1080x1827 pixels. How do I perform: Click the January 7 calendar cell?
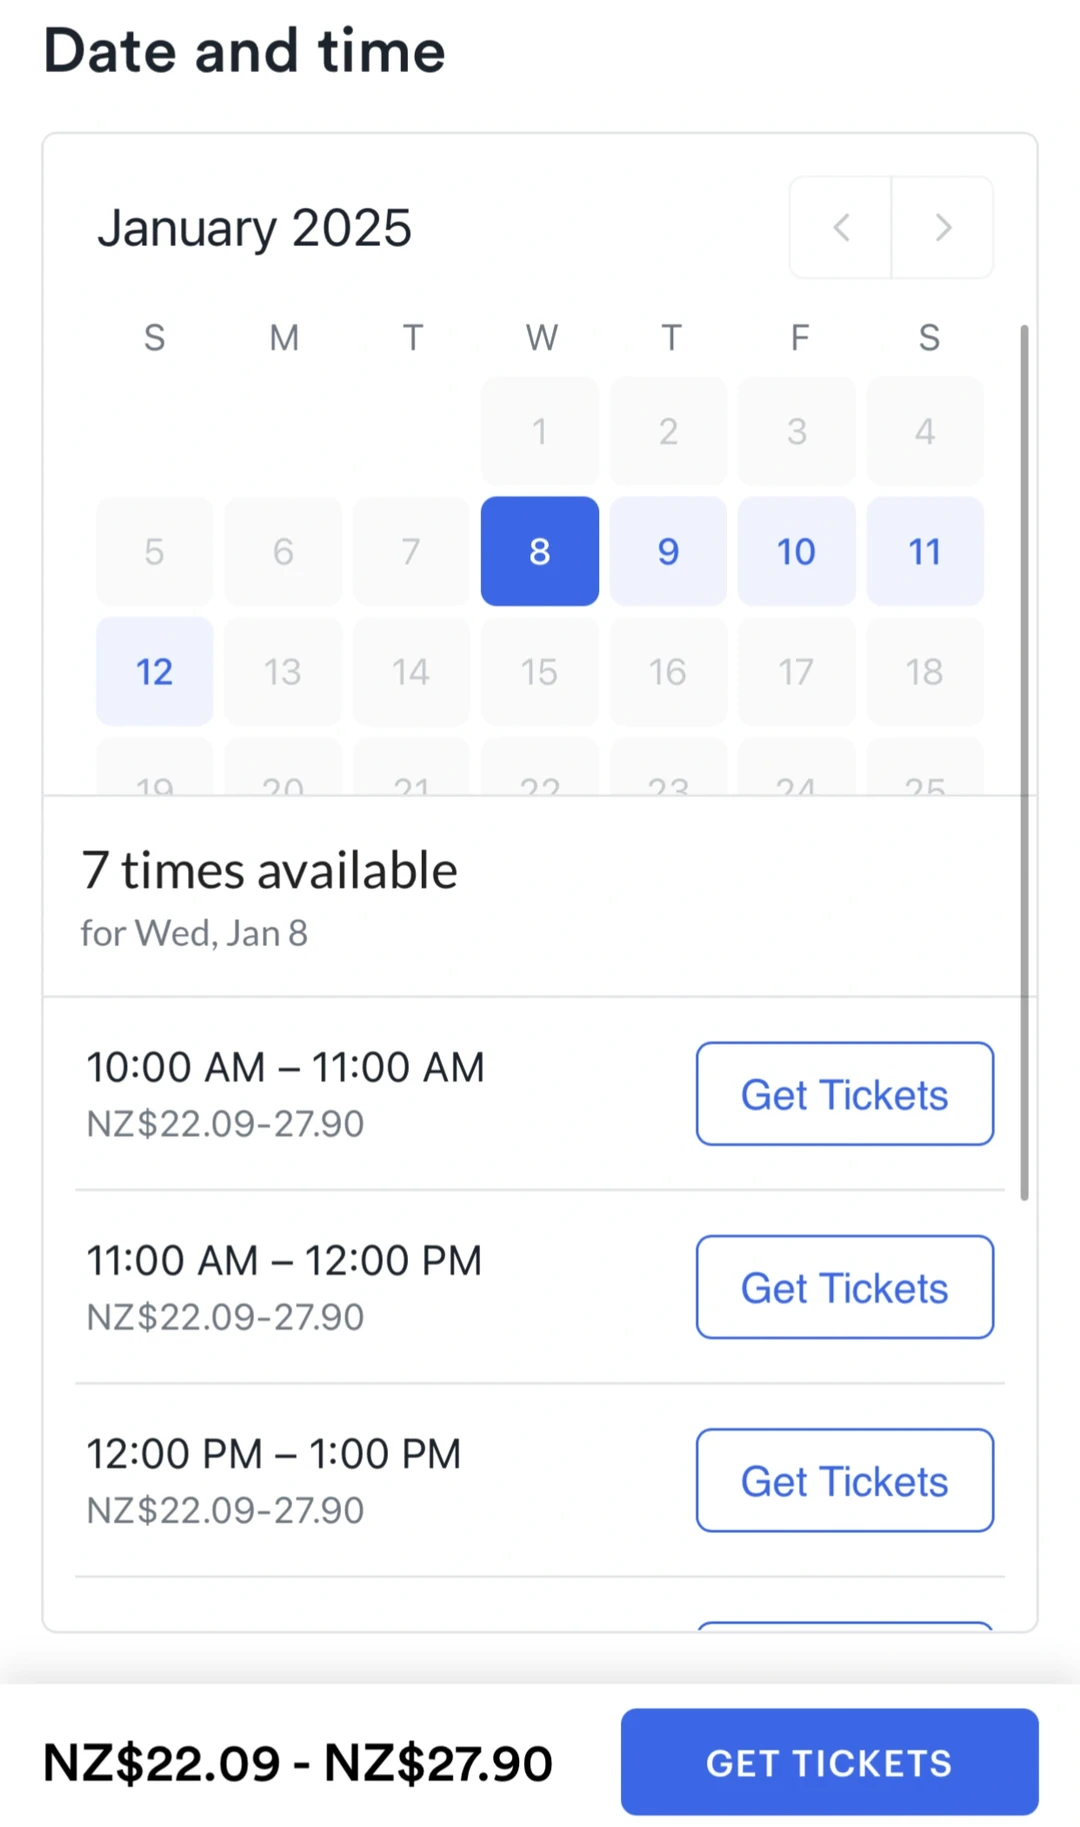tap(411, 551)
